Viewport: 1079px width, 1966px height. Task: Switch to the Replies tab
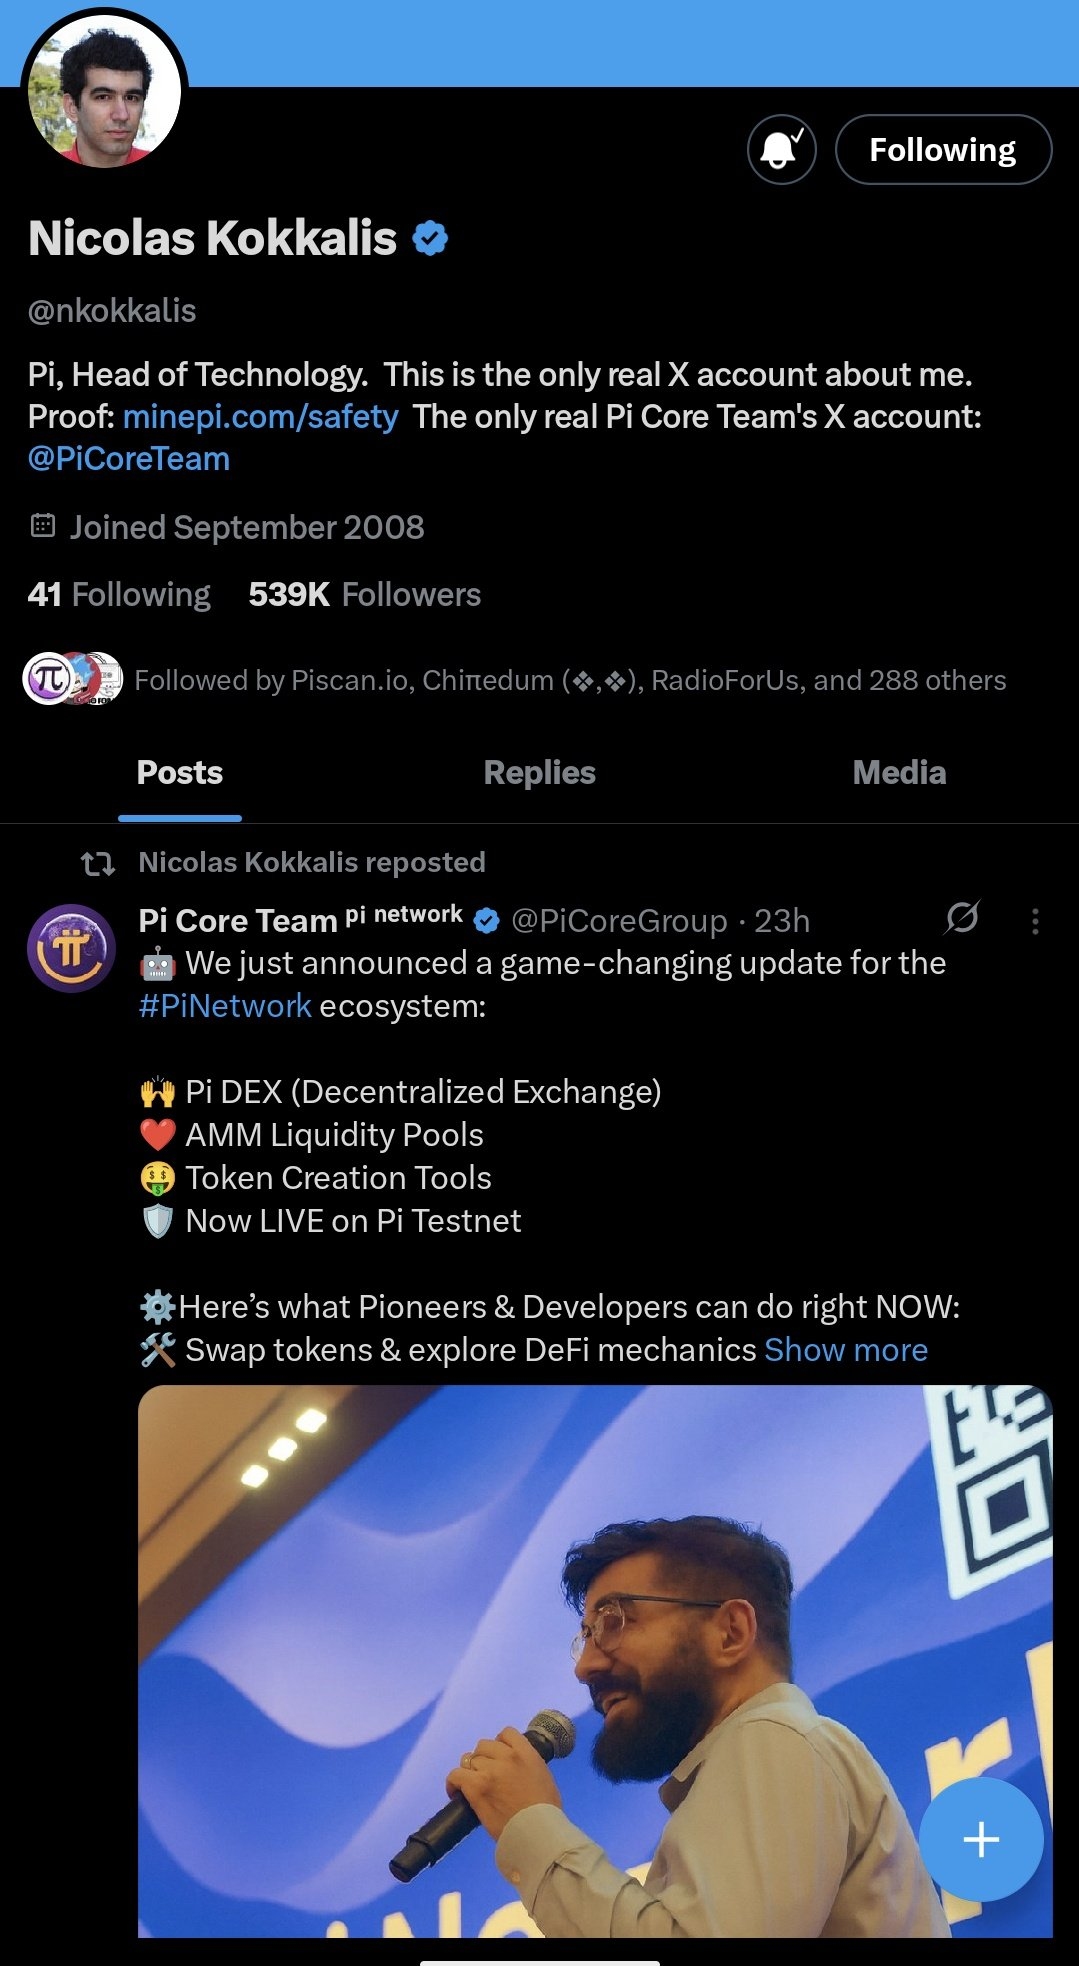539,773
